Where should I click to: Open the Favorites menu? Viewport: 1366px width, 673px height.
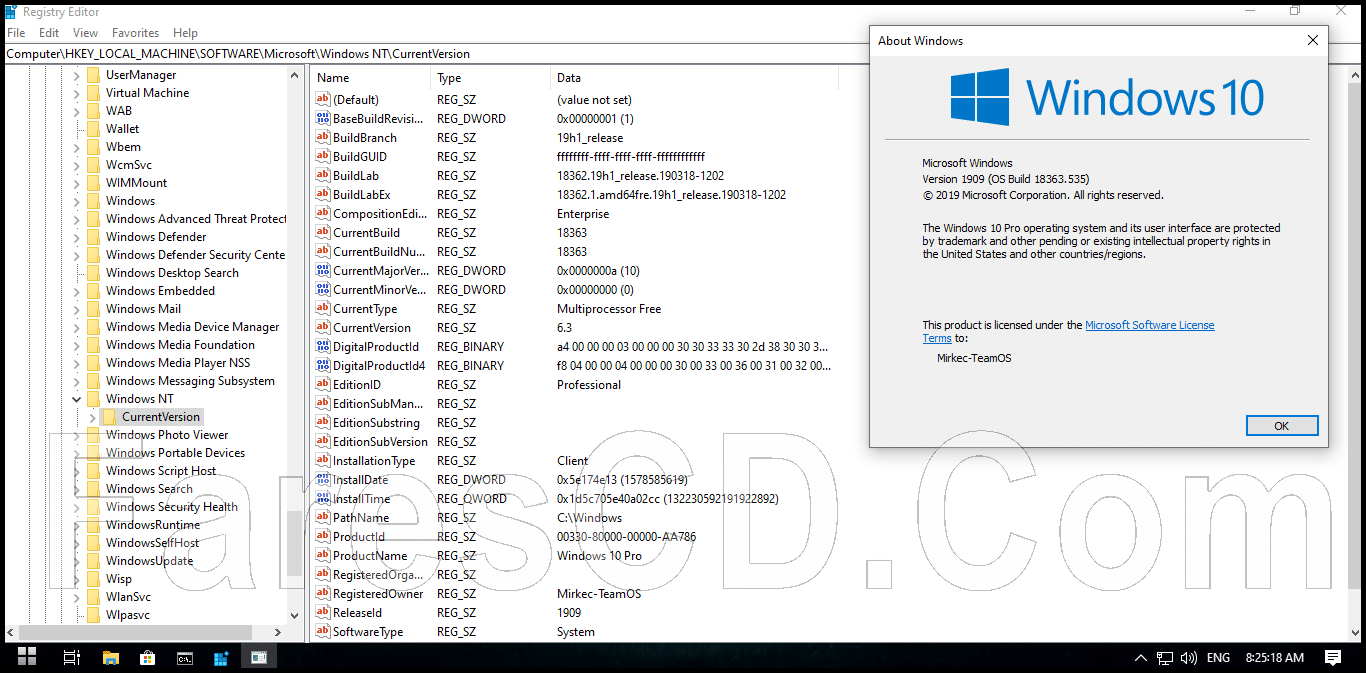point(136,33)
